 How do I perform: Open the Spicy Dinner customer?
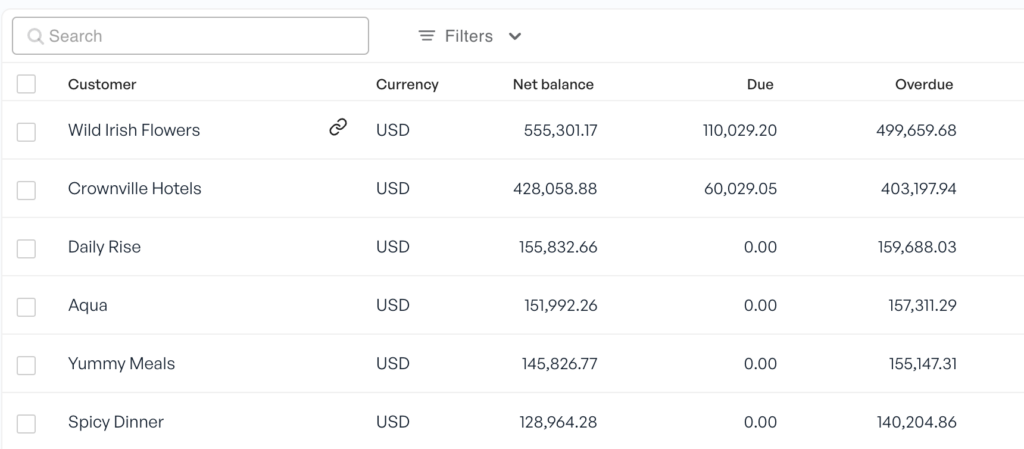[116, 422]
